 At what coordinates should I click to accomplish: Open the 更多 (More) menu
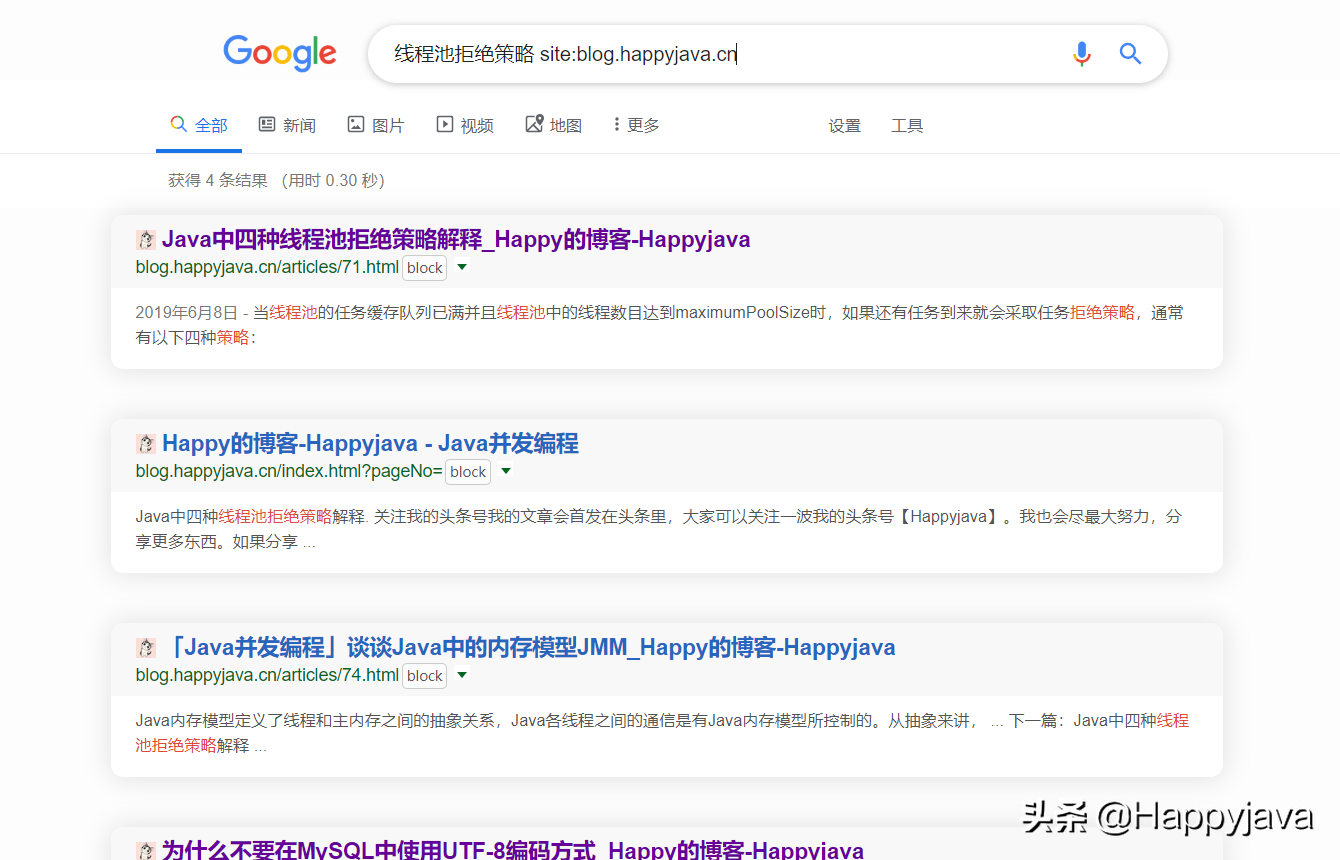pyautogui.click(x=636, y=125)
